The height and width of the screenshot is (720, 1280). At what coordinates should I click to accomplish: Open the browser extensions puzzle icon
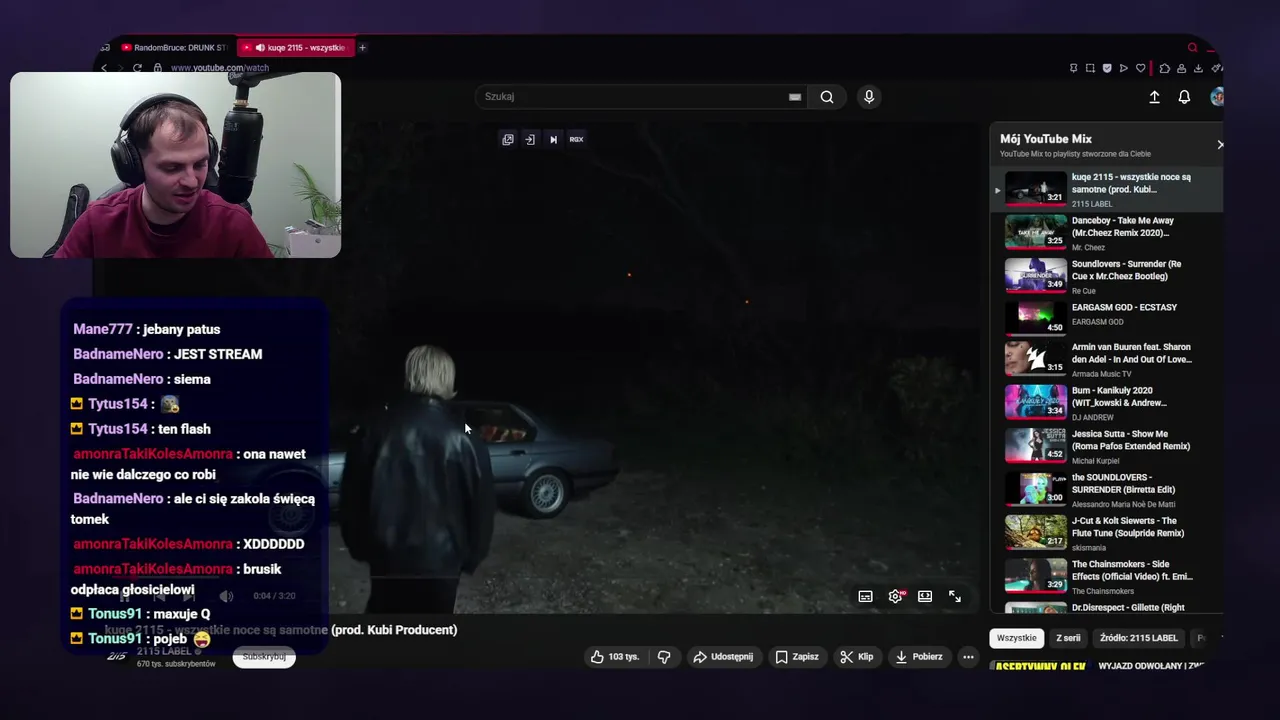tap(1165, 68)
